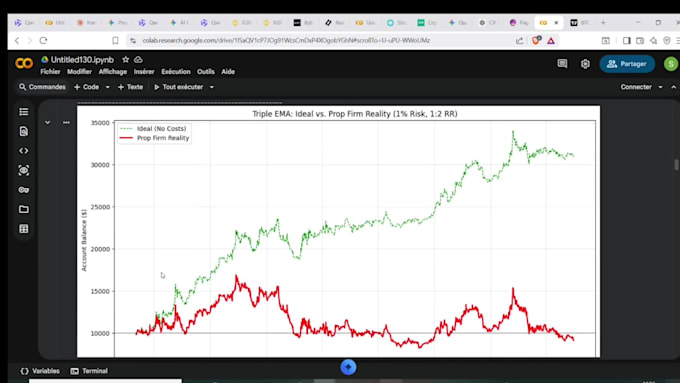Open the Variables panel

(x=40, y=371)
